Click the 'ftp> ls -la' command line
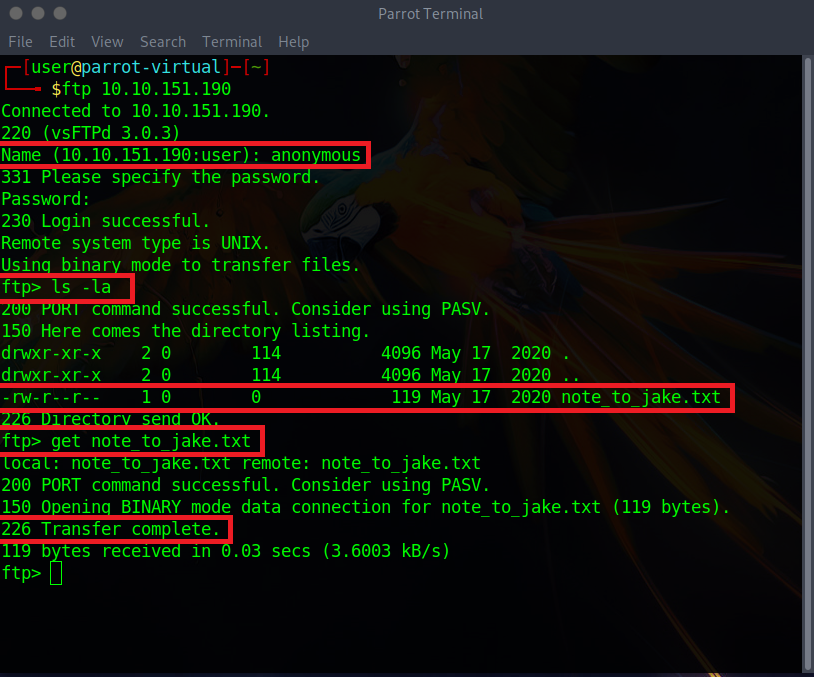This screenshot has height=677, width=814. point(57,287)
